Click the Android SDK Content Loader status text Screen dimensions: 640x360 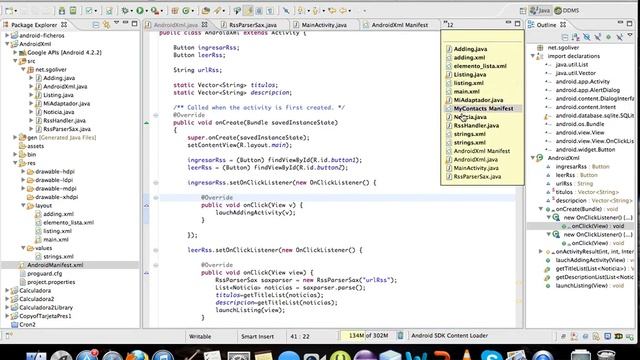[x=449, y=336]
